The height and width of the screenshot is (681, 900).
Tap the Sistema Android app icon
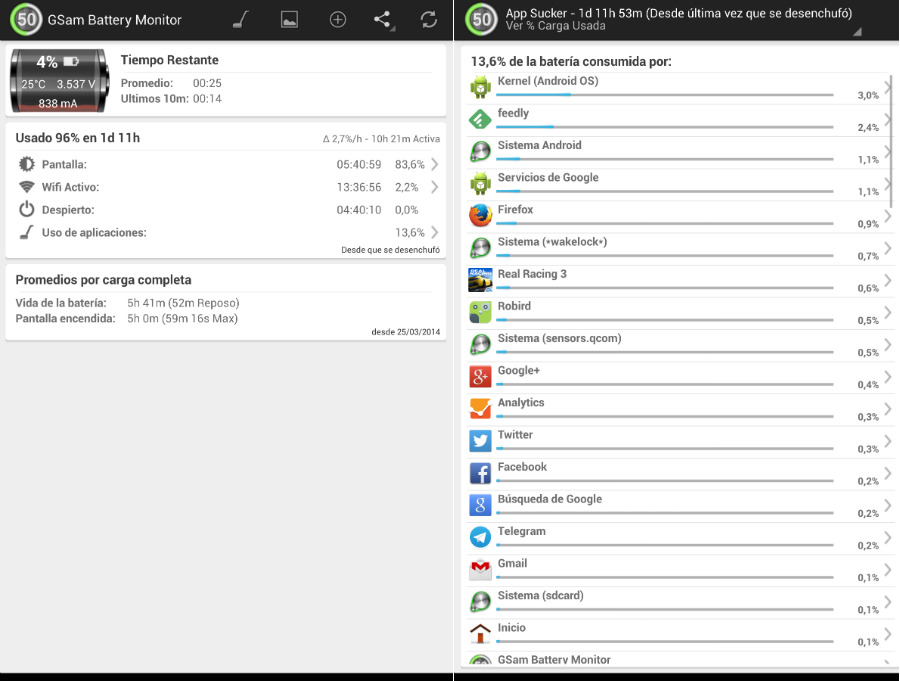coord(480,152)
